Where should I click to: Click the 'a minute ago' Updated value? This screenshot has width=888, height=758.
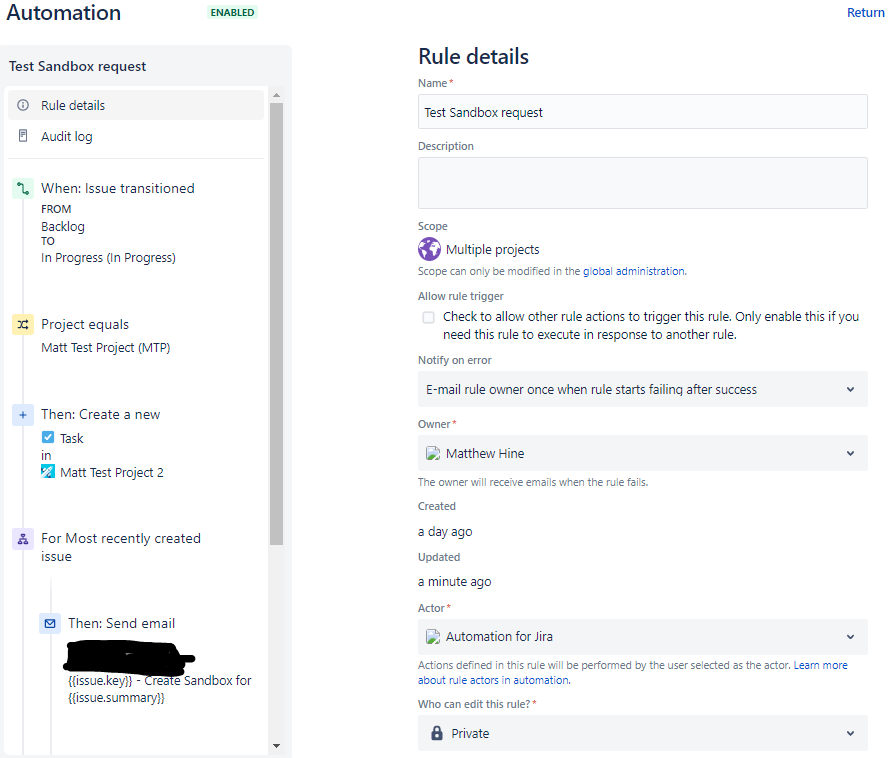click(455, 582)
